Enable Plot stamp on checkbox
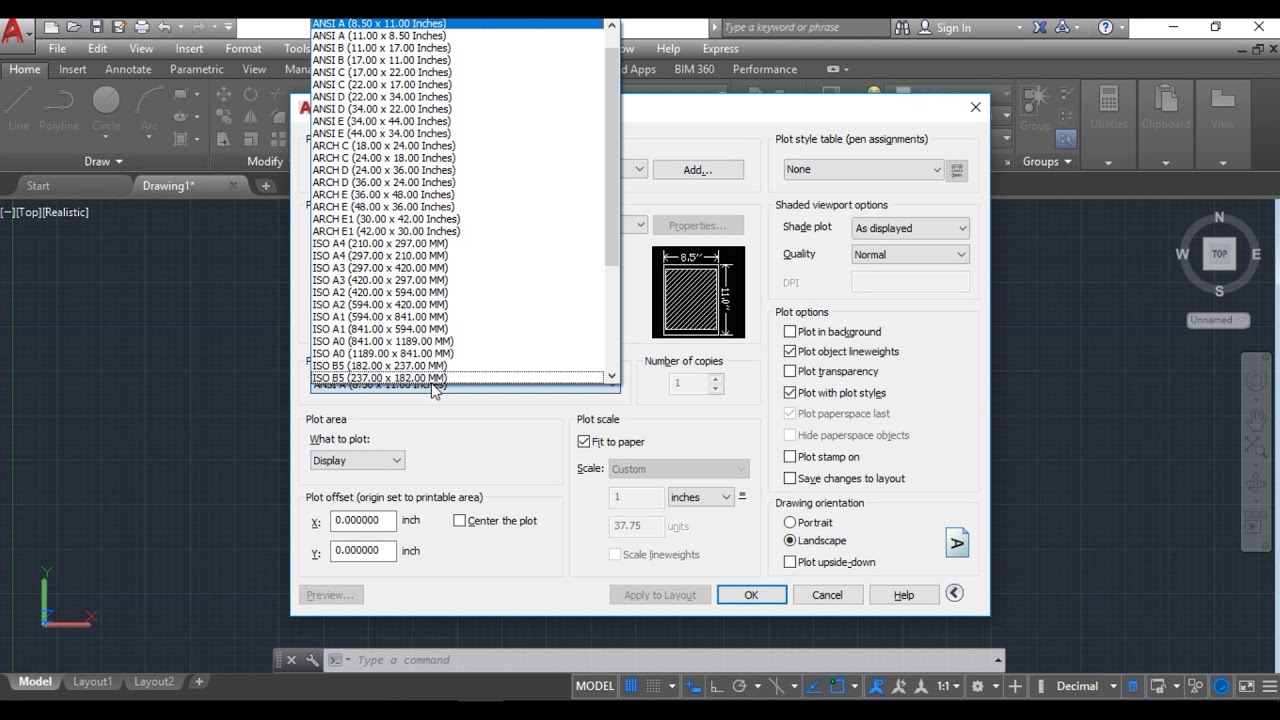This screenshot has width=1280, height=720. pyautogui.click(x=790, y=457)
